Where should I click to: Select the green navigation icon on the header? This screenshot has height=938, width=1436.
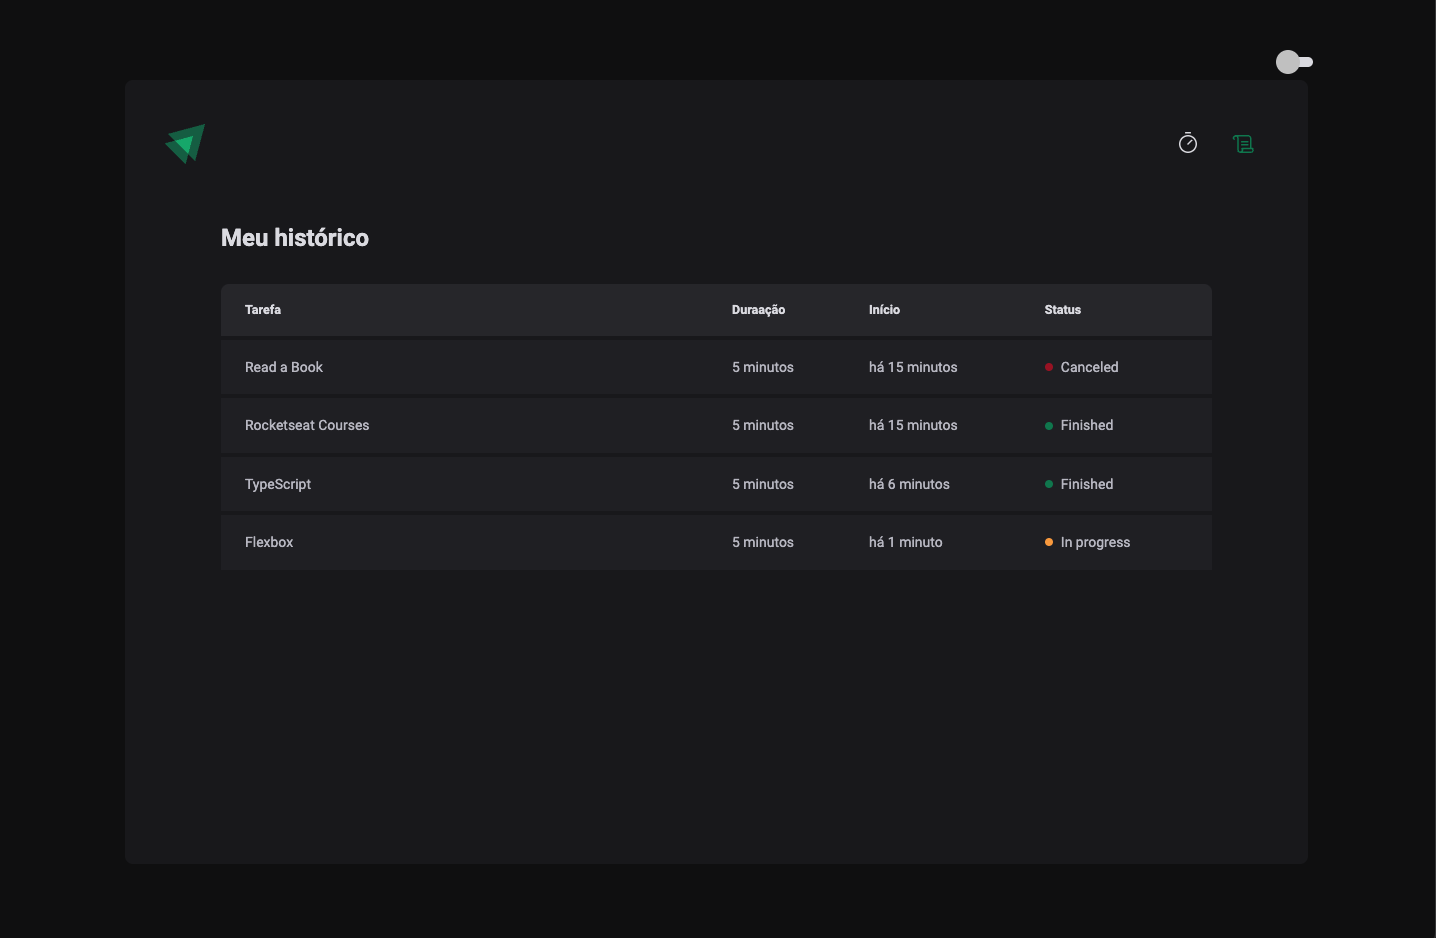click(x=1243, y=143)
